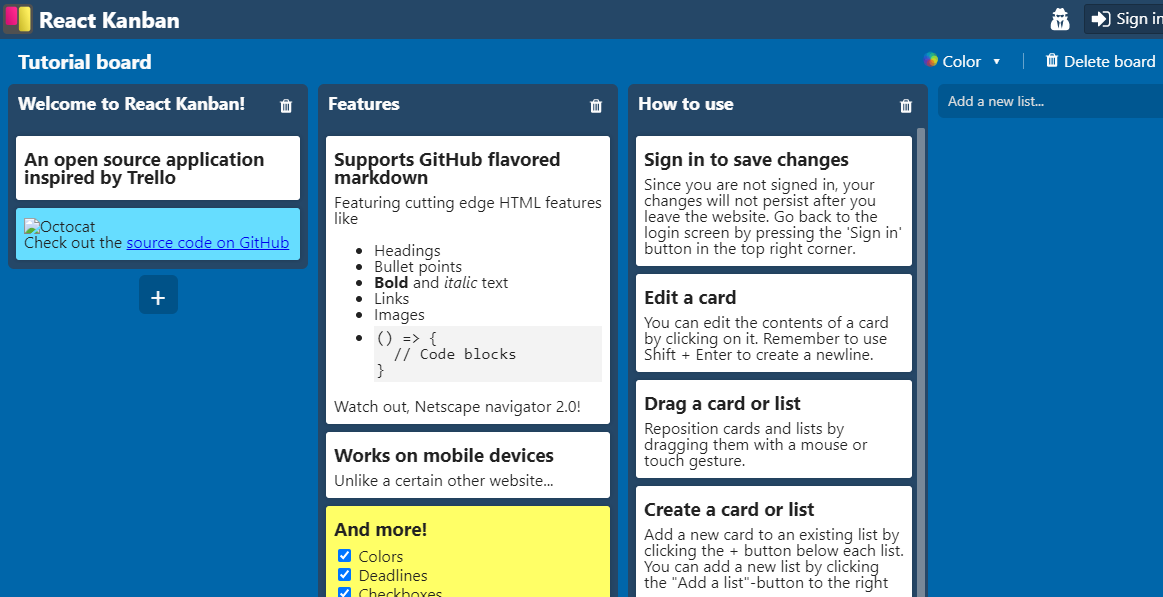This screenshot has height=597, width=1163.
Task: Click the Tutorial board title
Action: 84,61
